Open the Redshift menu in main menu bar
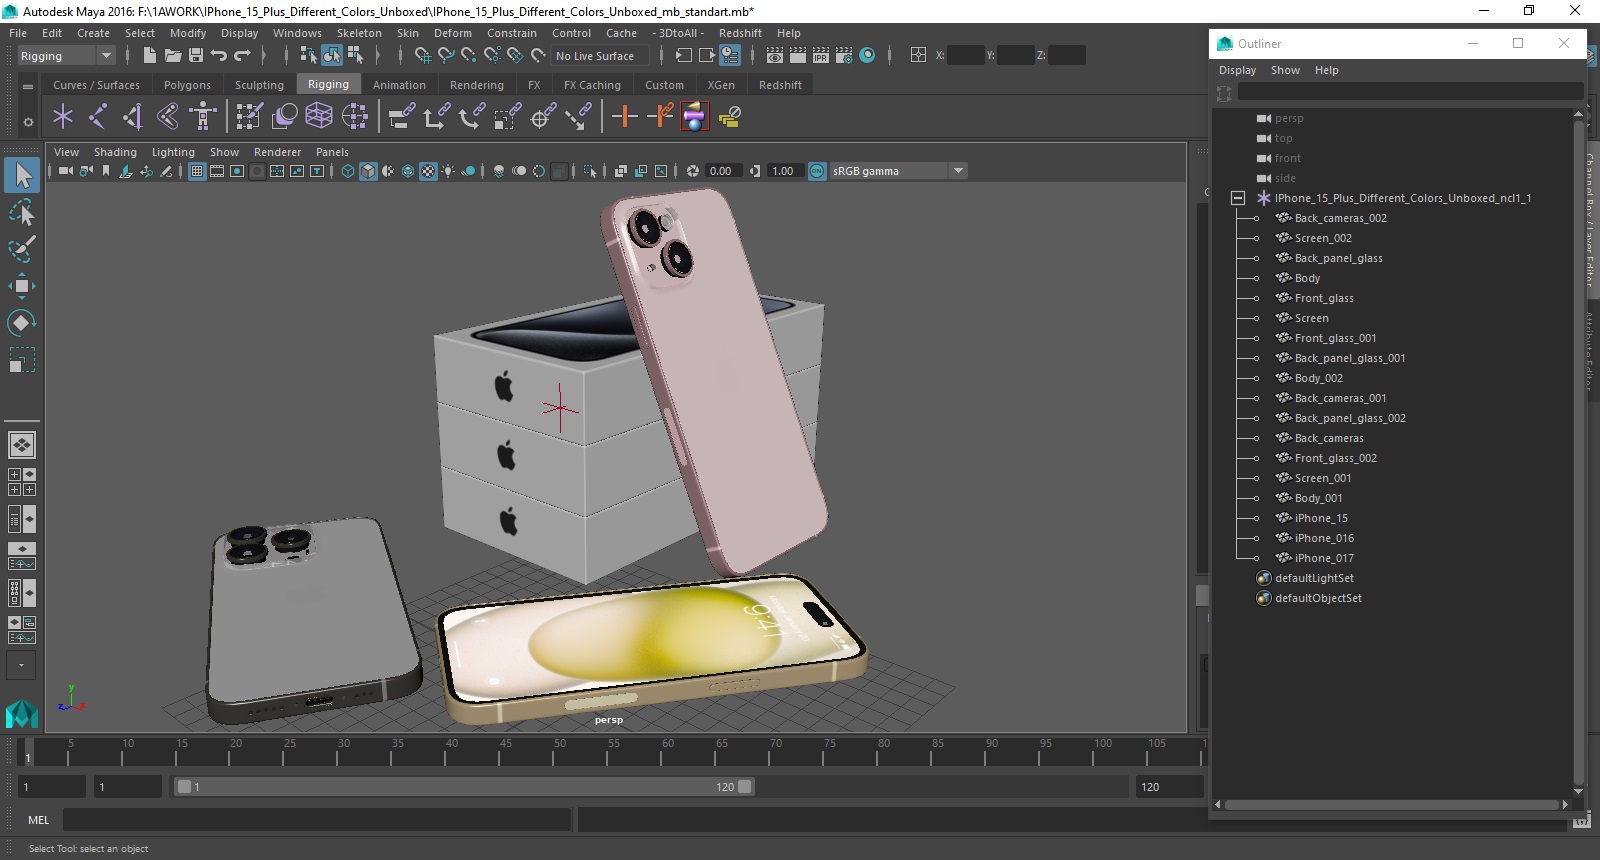This screenshot has width=1600, height=860. [740, 33]
